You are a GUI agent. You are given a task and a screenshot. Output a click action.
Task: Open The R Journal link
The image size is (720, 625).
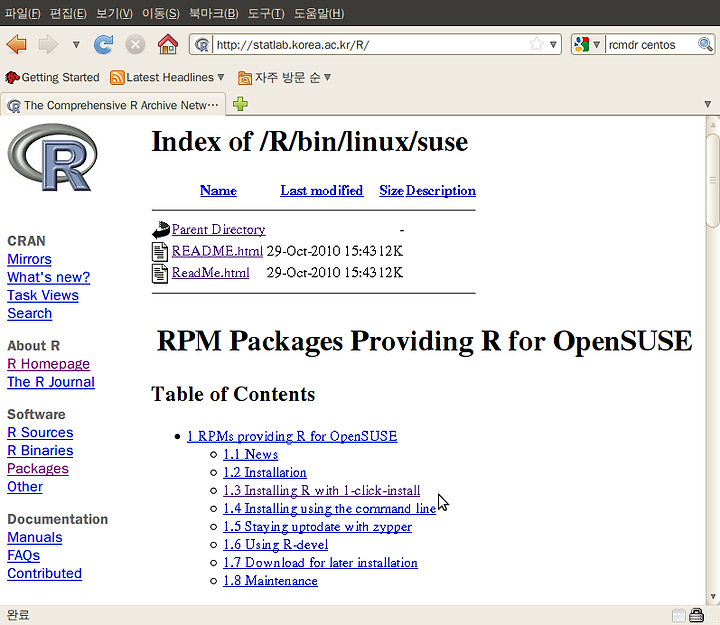point(51,382)
